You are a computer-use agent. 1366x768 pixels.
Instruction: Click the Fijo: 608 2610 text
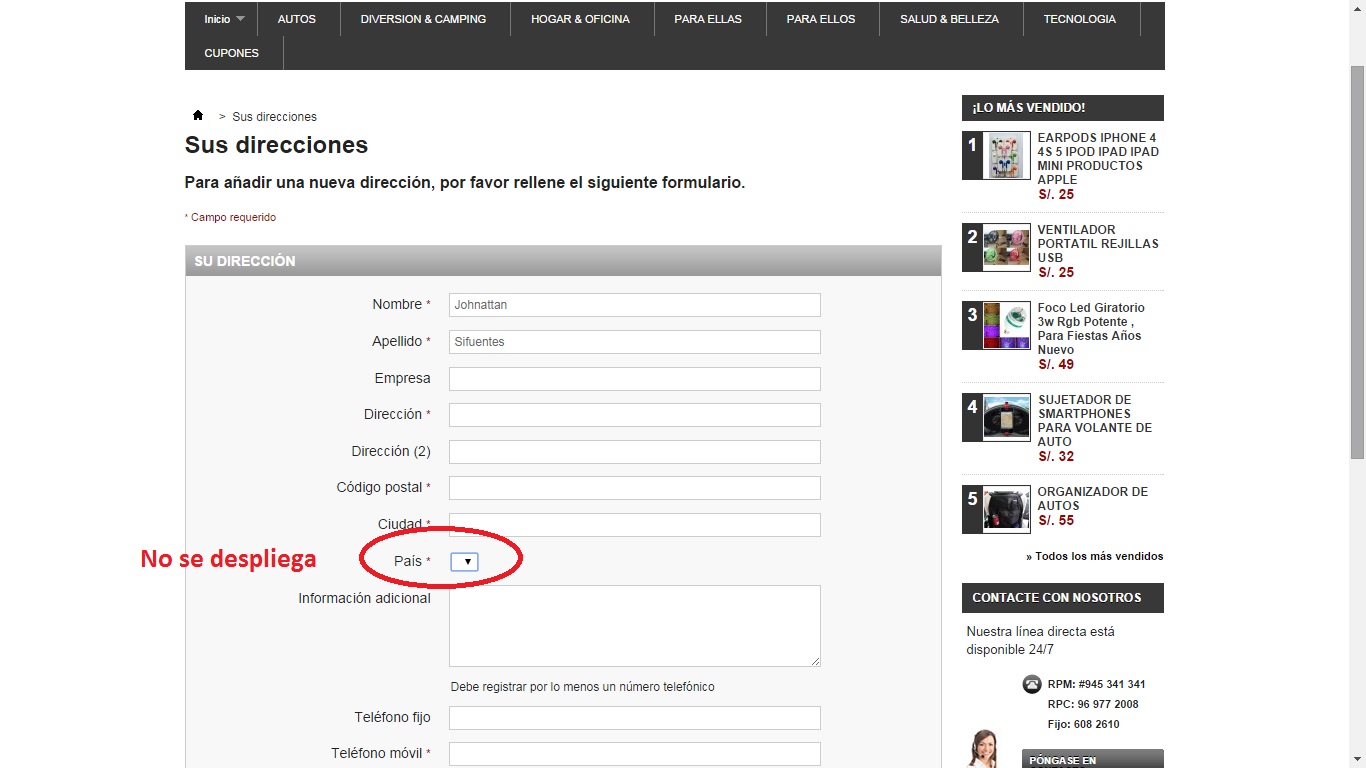(1084, 724)
